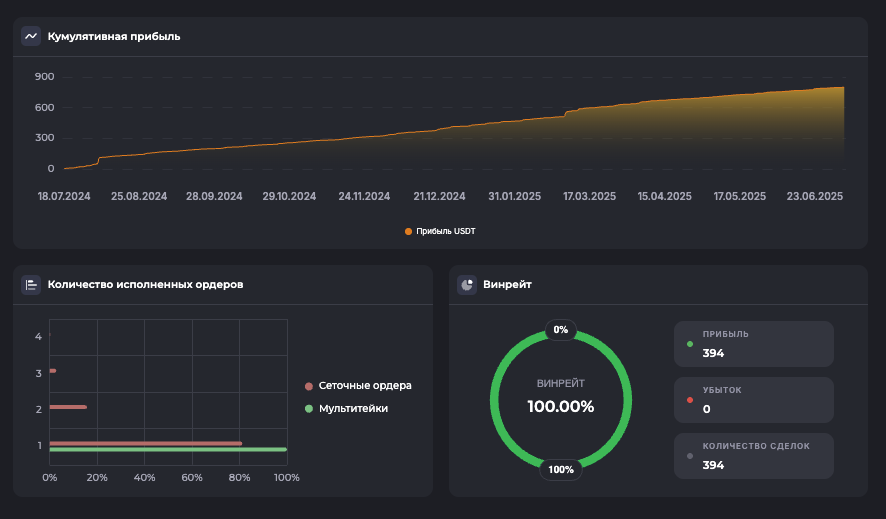Click the bar chart icon beside Количество исполненных ордеров
This screenshot has height=519, width=886.
coord(31,285)
